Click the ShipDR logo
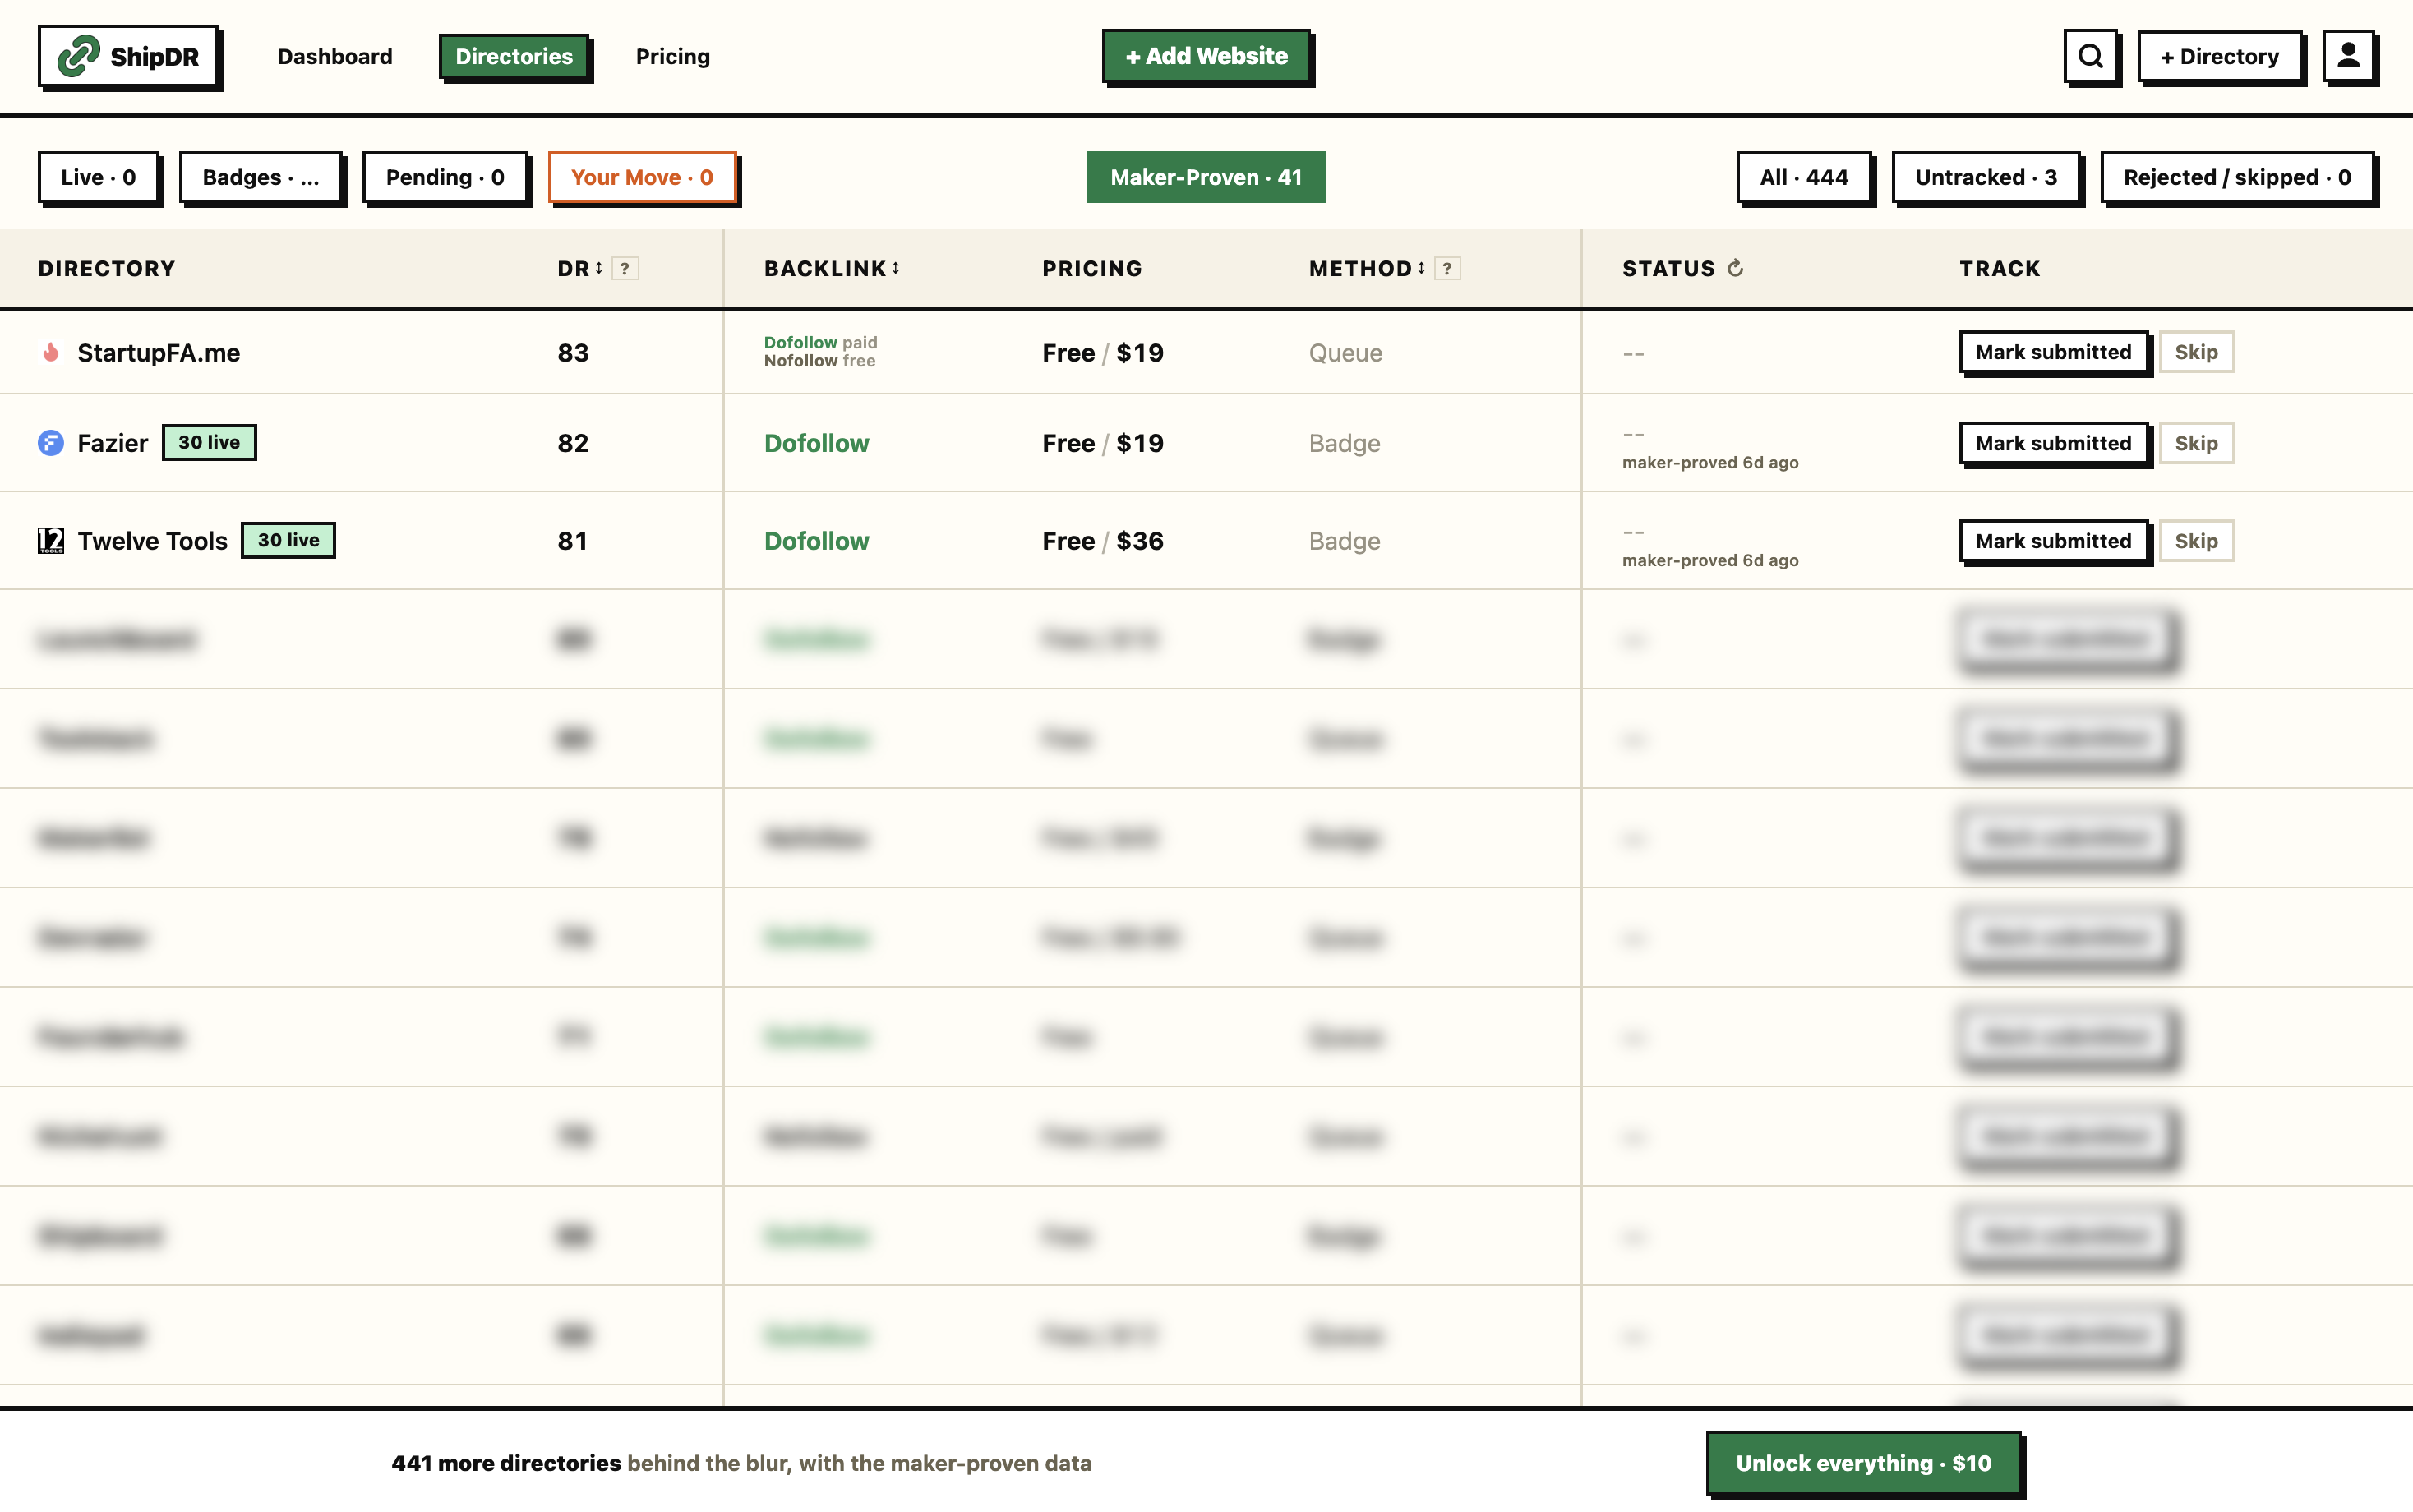The image size is (2413, 1512). (129, 56)
